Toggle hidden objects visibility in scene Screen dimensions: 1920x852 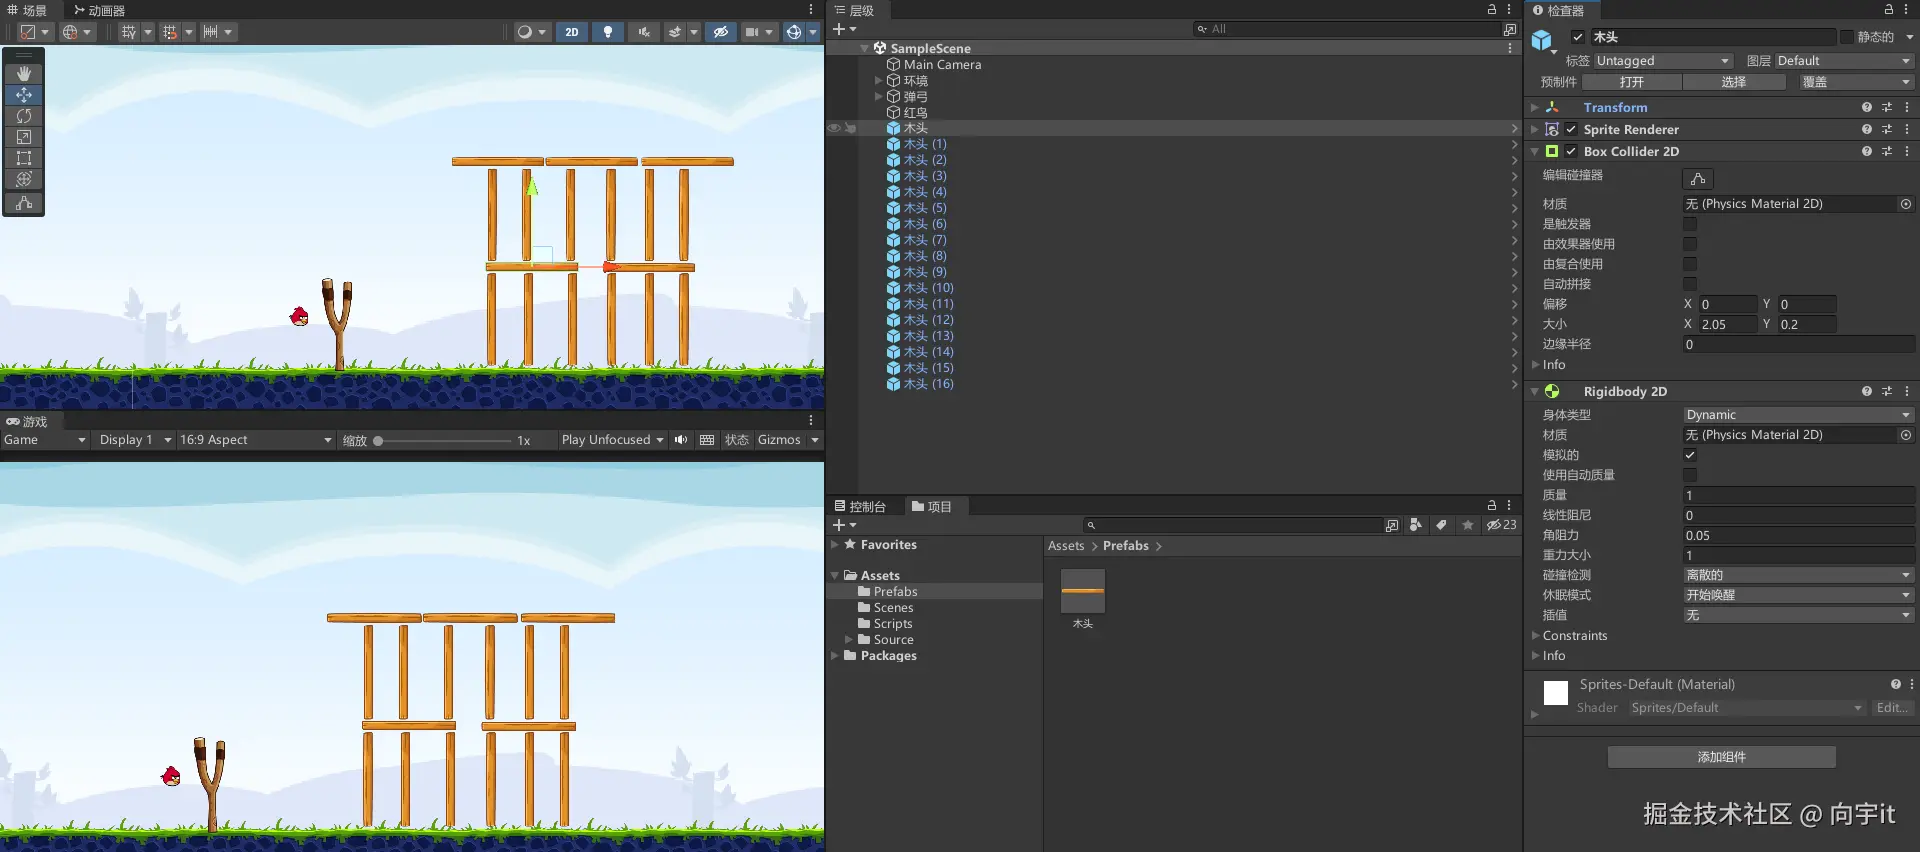[720, 32]
